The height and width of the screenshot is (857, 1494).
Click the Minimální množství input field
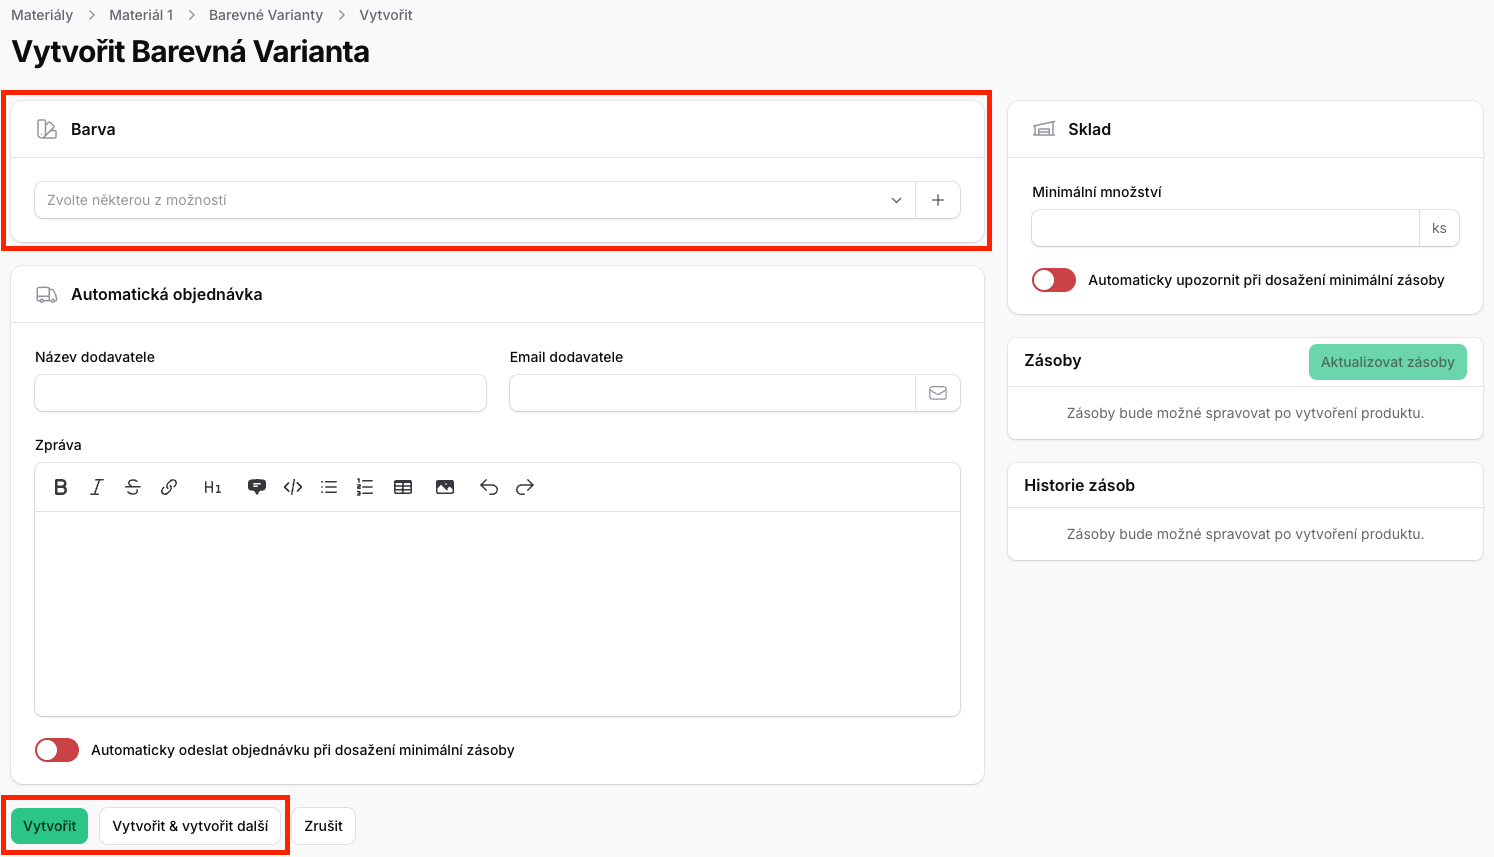[1225, 228]
